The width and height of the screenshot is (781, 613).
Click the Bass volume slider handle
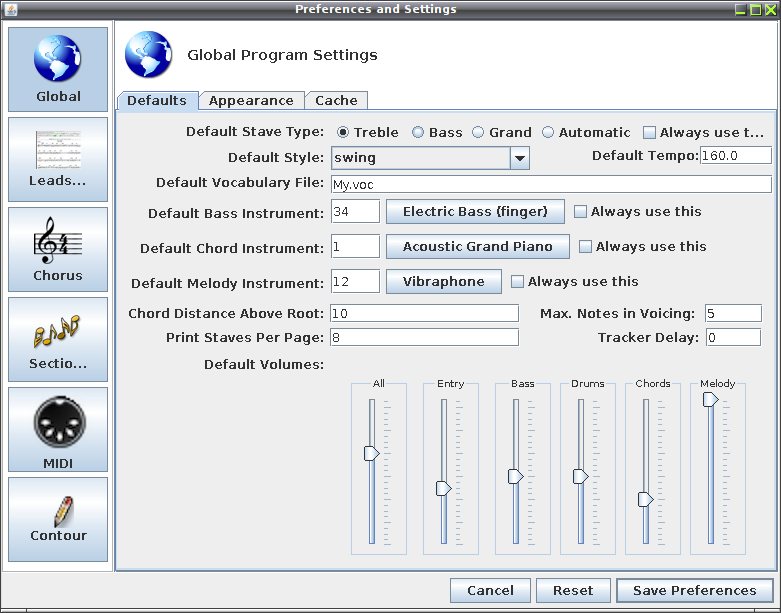(x=516, y=477)
